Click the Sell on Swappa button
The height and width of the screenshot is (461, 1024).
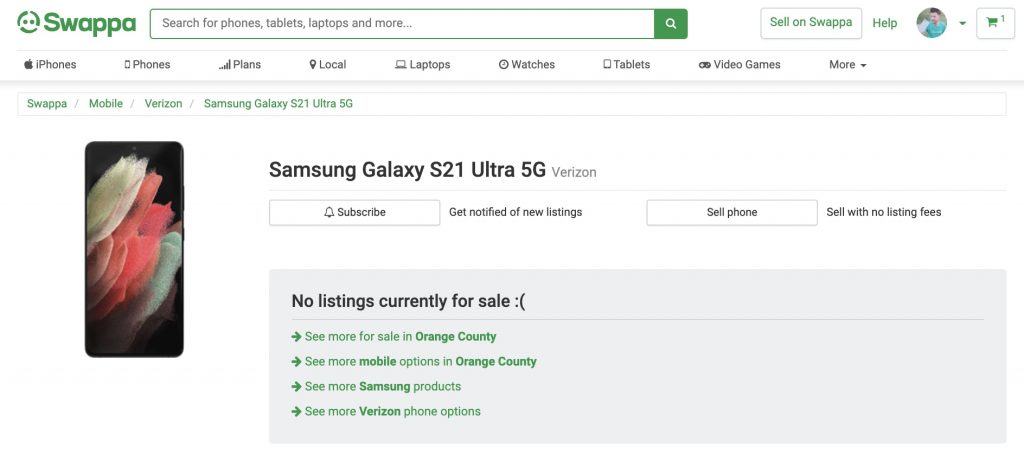811,23
